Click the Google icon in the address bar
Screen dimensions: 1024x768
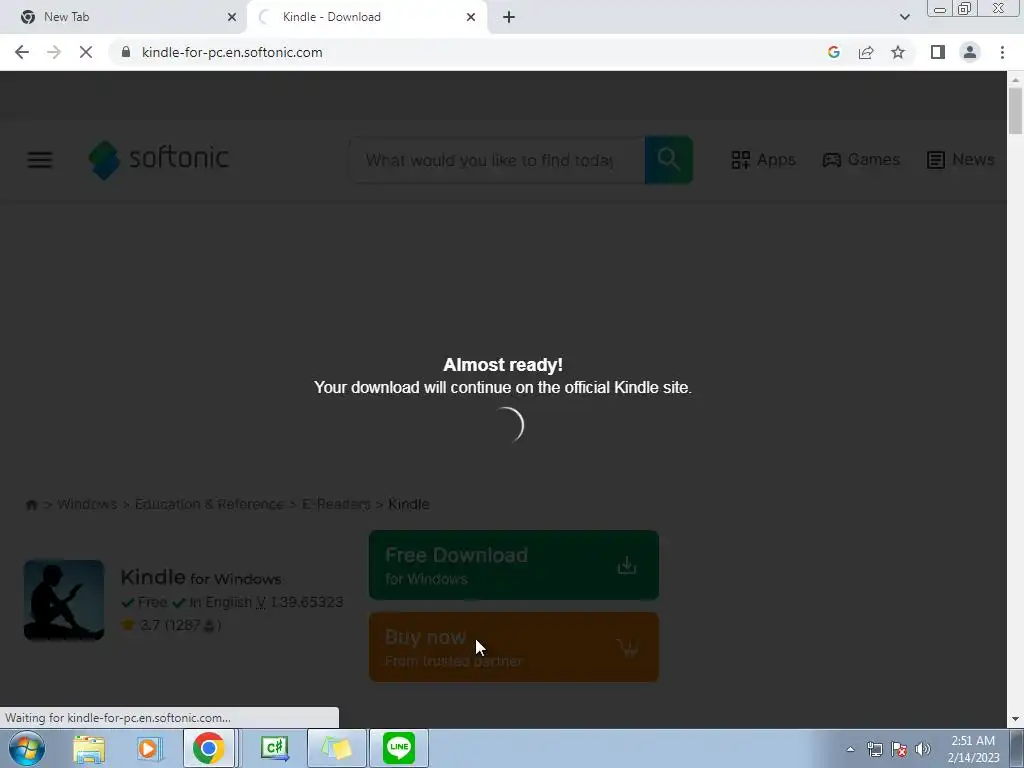pyautogui.click(x=833, y=52)
